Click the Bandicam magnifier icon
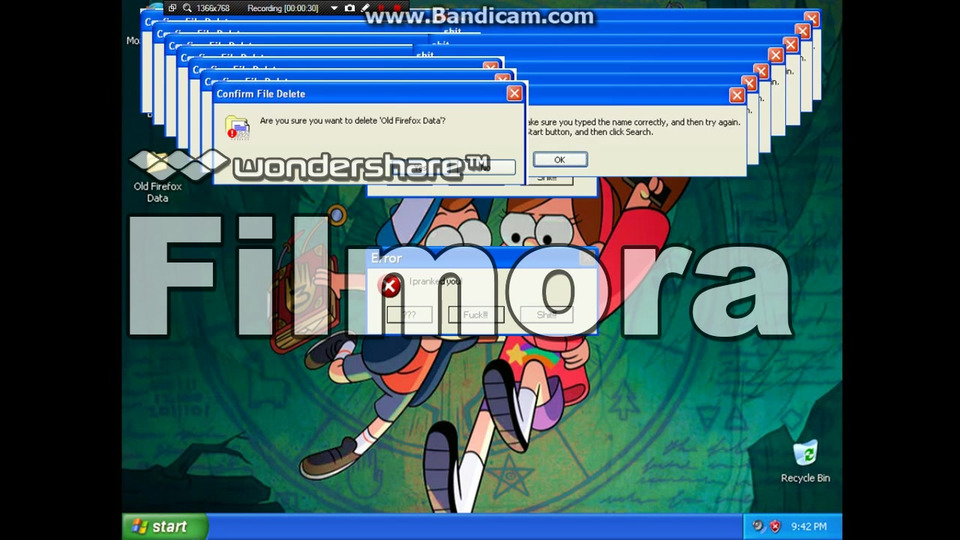The height and width of the screenshot is (540, 960). 187,8
